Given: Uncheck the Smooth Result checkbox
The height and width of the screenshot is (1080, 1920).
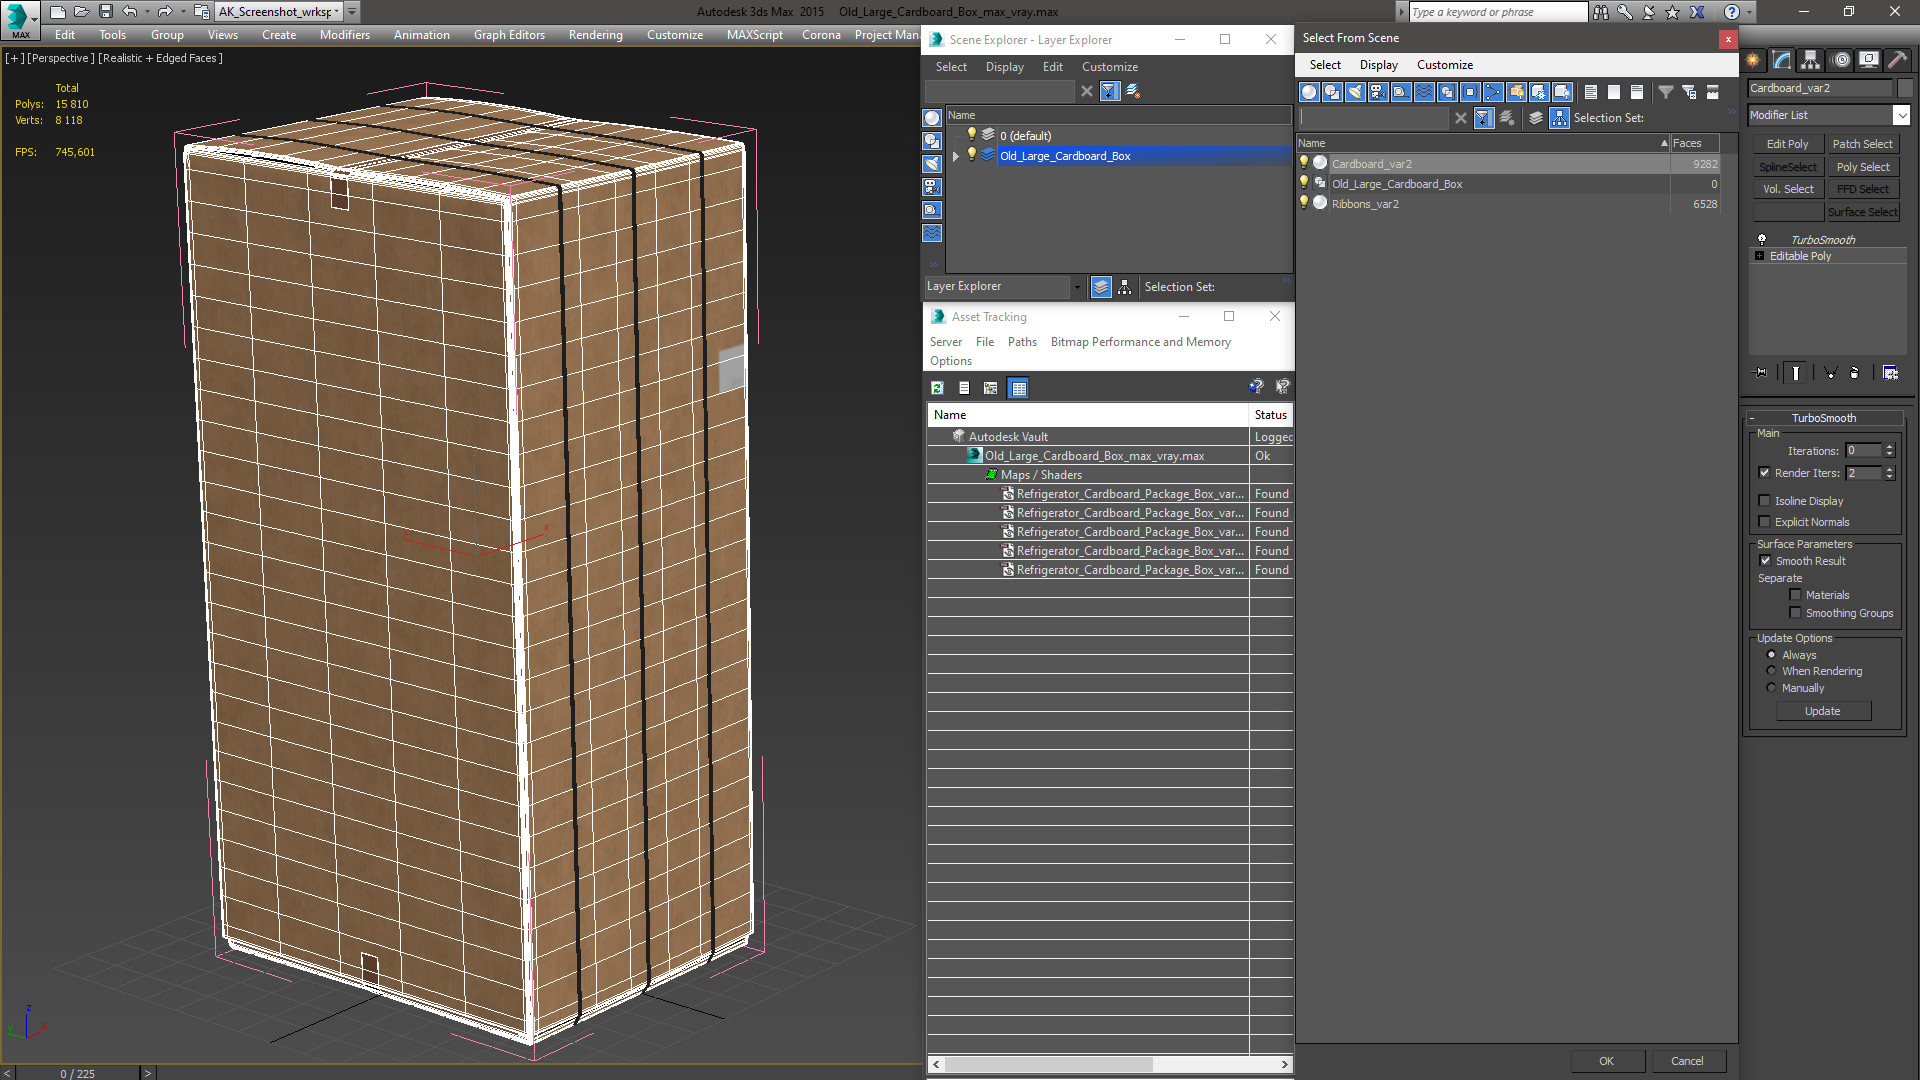Looking at the screenshot, I should click(1766, 561).
